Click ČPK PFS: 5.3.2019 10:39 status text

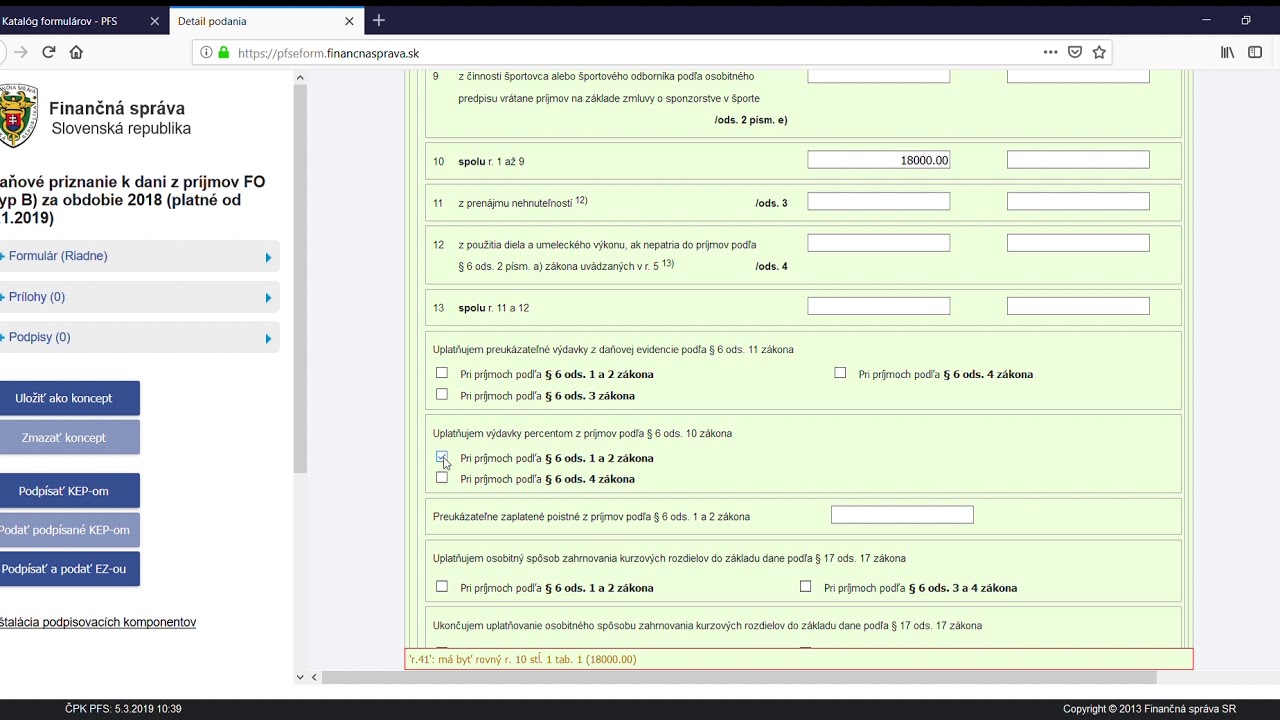(x=123, y=709)
